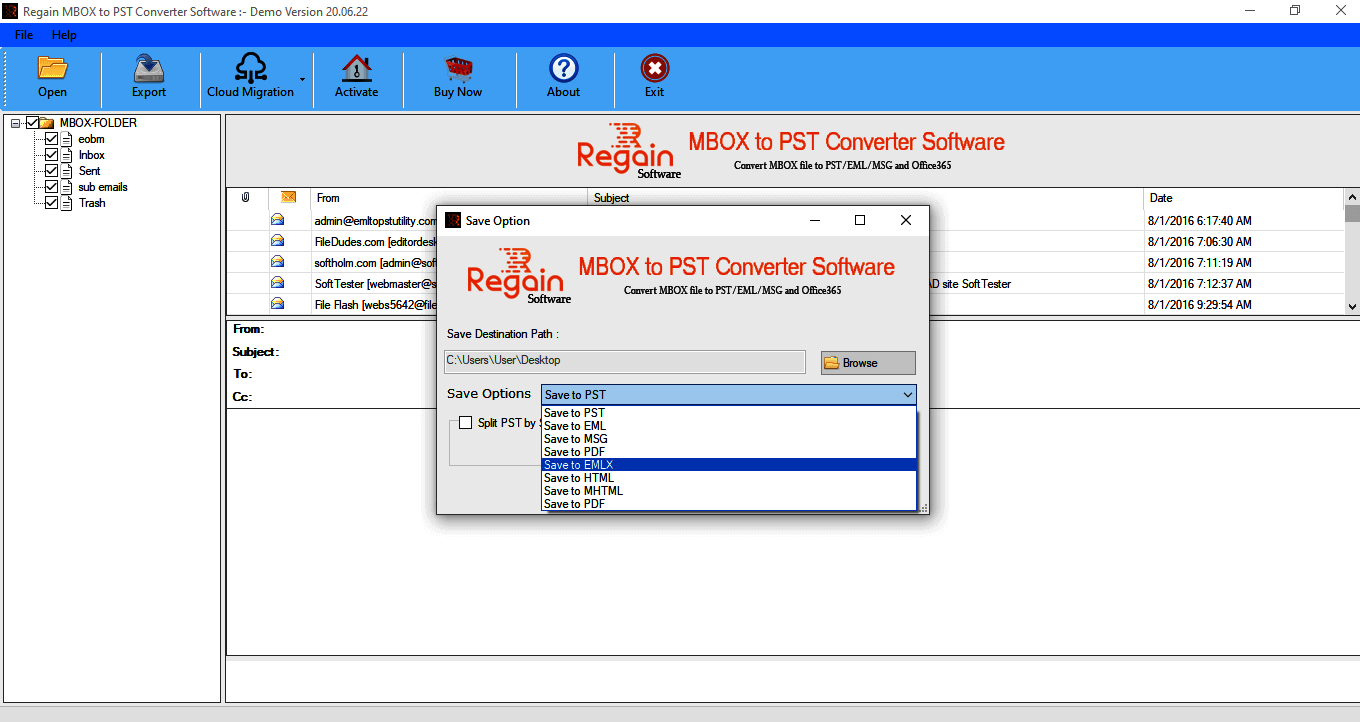Toggle the MBOX-FOLDER root checkbox
The height and width of the screenshot is (722, 1360).
(x=32, y=123)
